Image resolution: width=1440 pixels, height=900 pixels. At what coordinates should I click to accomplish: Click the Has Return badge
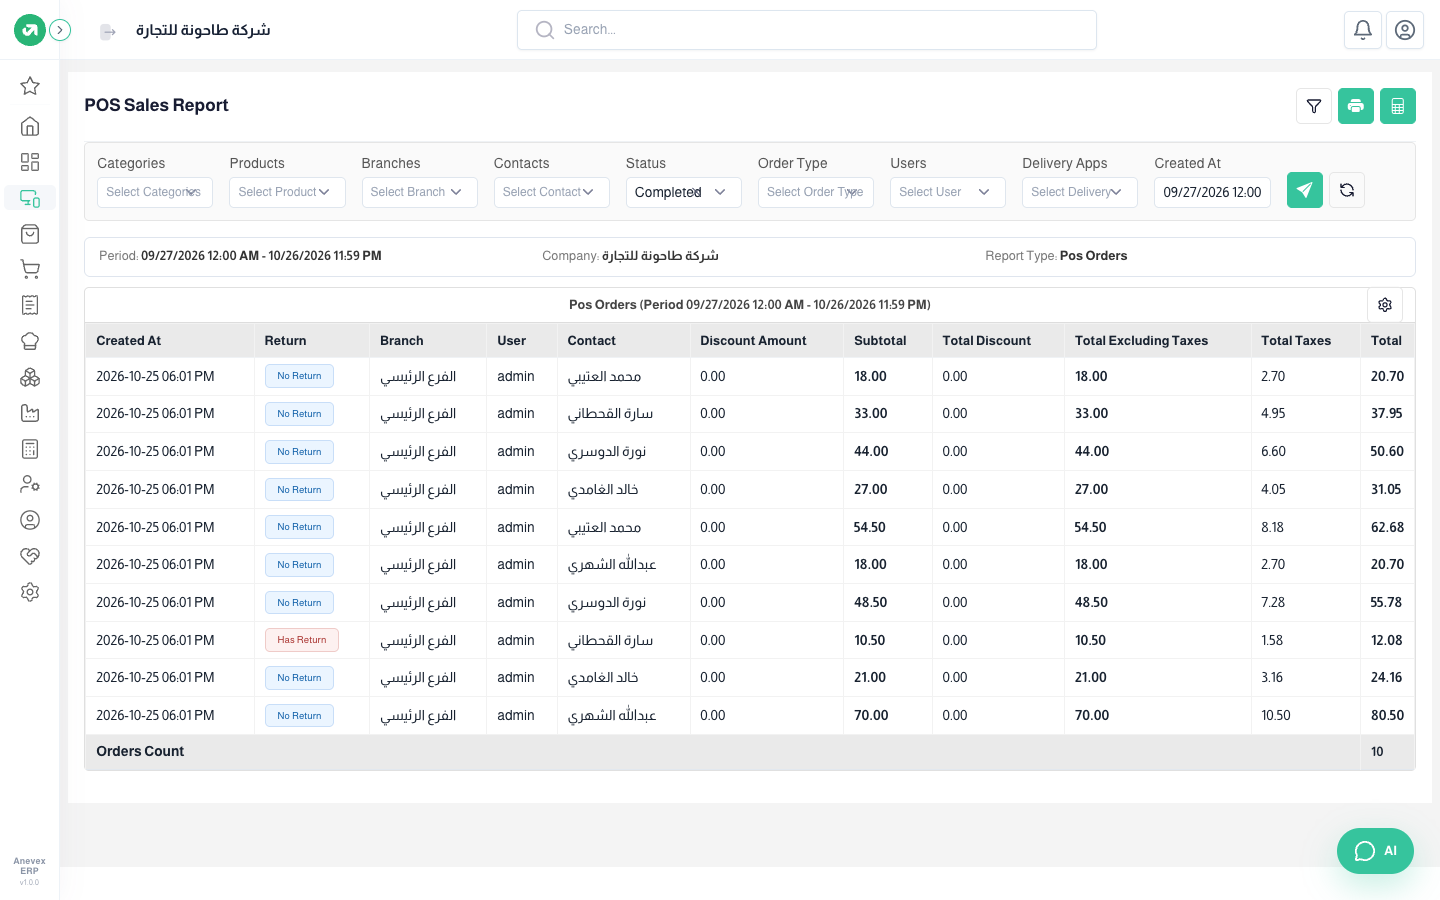tap(302, 640)
